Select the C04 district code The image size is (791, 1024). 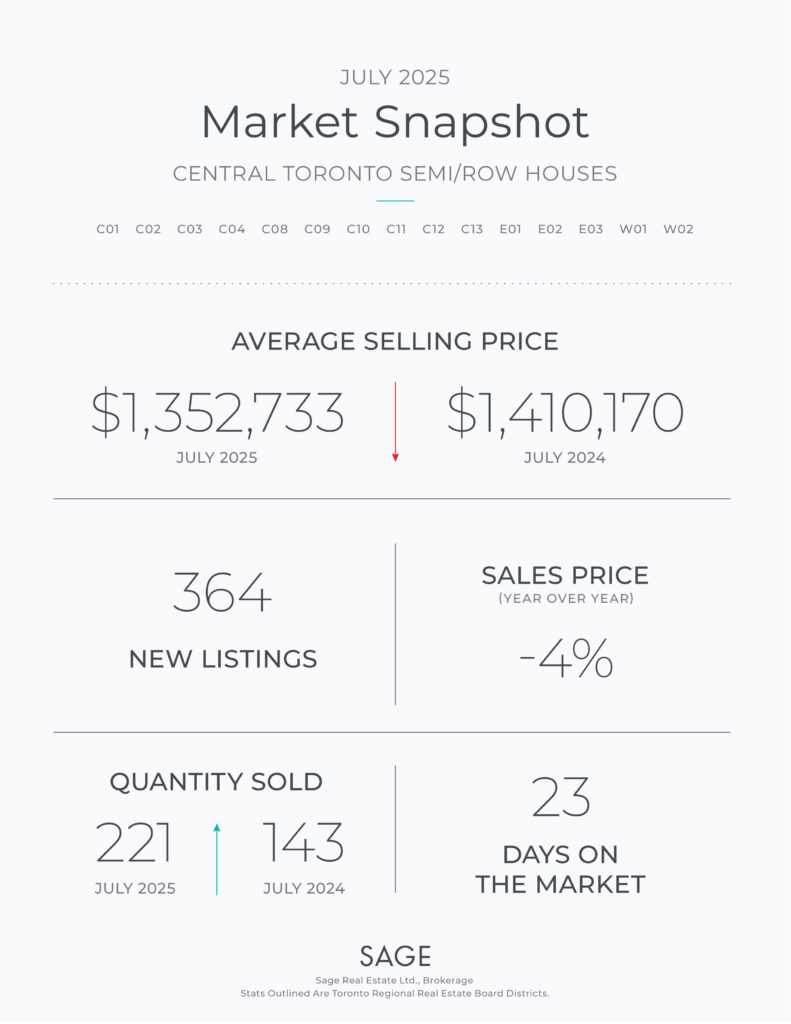(x=232, y=229)
